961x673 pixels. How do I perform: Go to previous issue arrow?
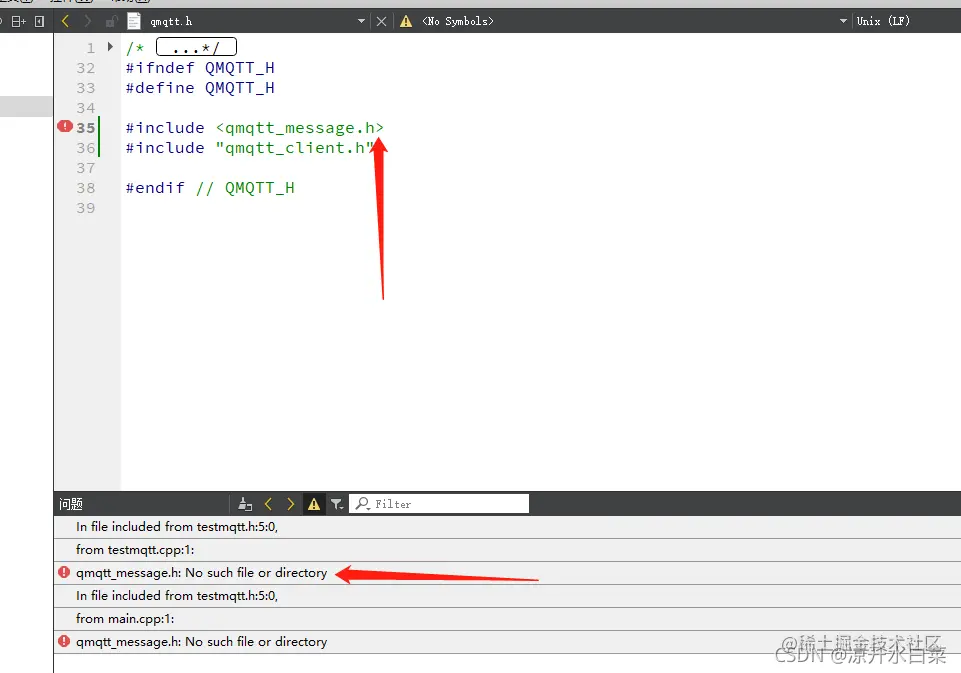coord(268,504)
